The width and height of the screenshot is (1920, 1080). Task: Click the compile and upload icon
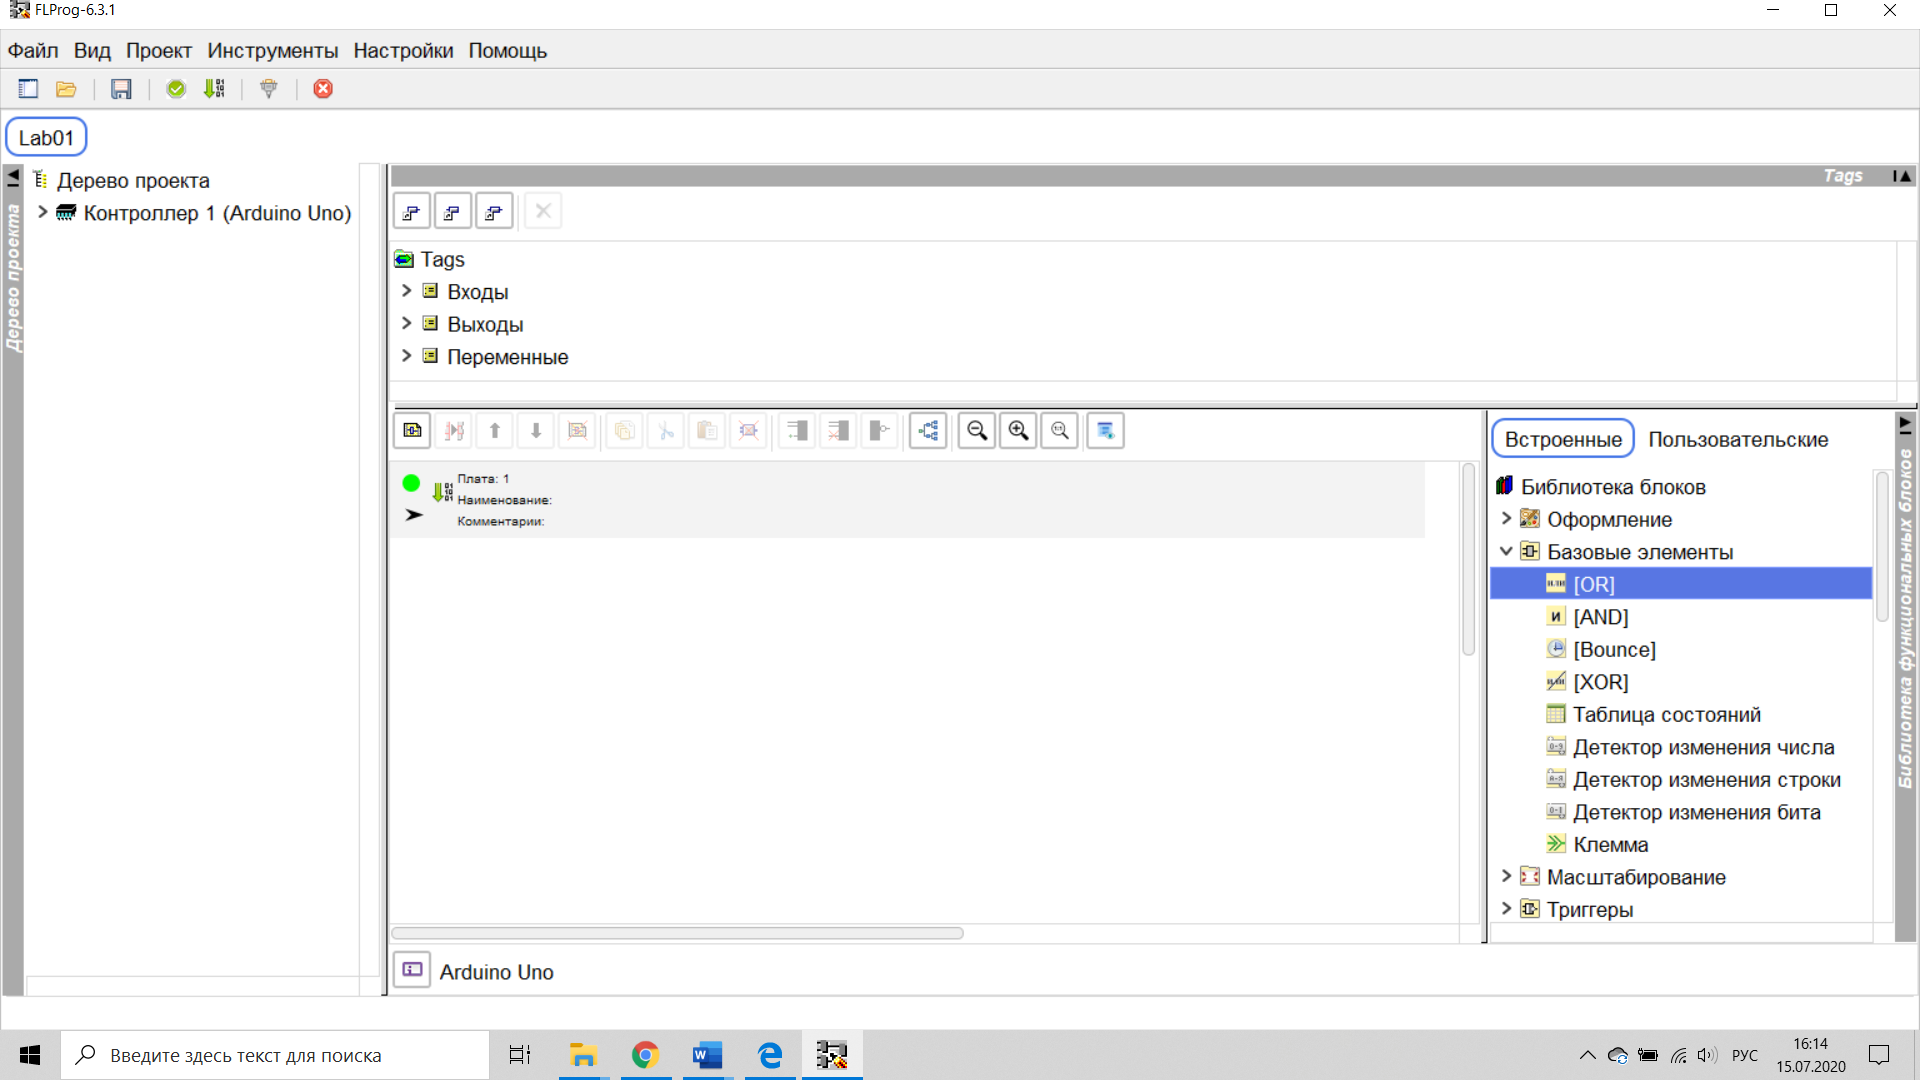[214, 89]
